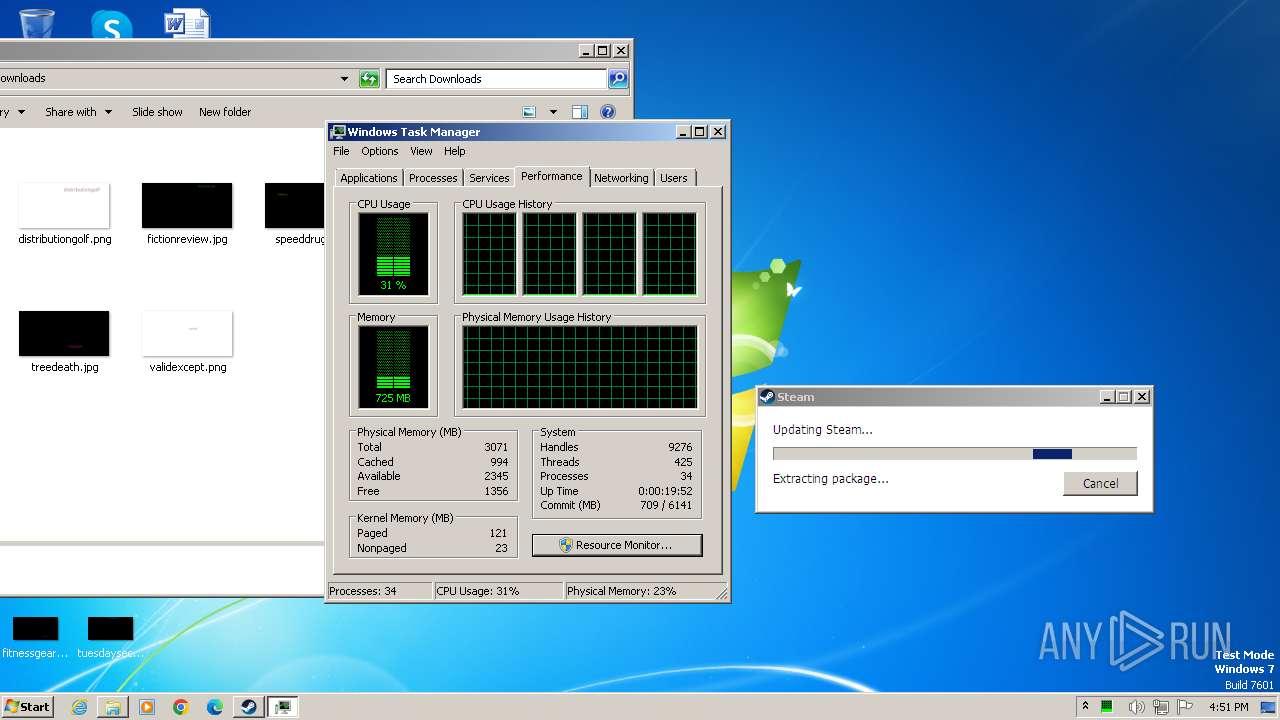Click the Task Manager title bar icon
Viewport: 1280px width, 720px height.
pyautogui.click(x=338, y=132)
